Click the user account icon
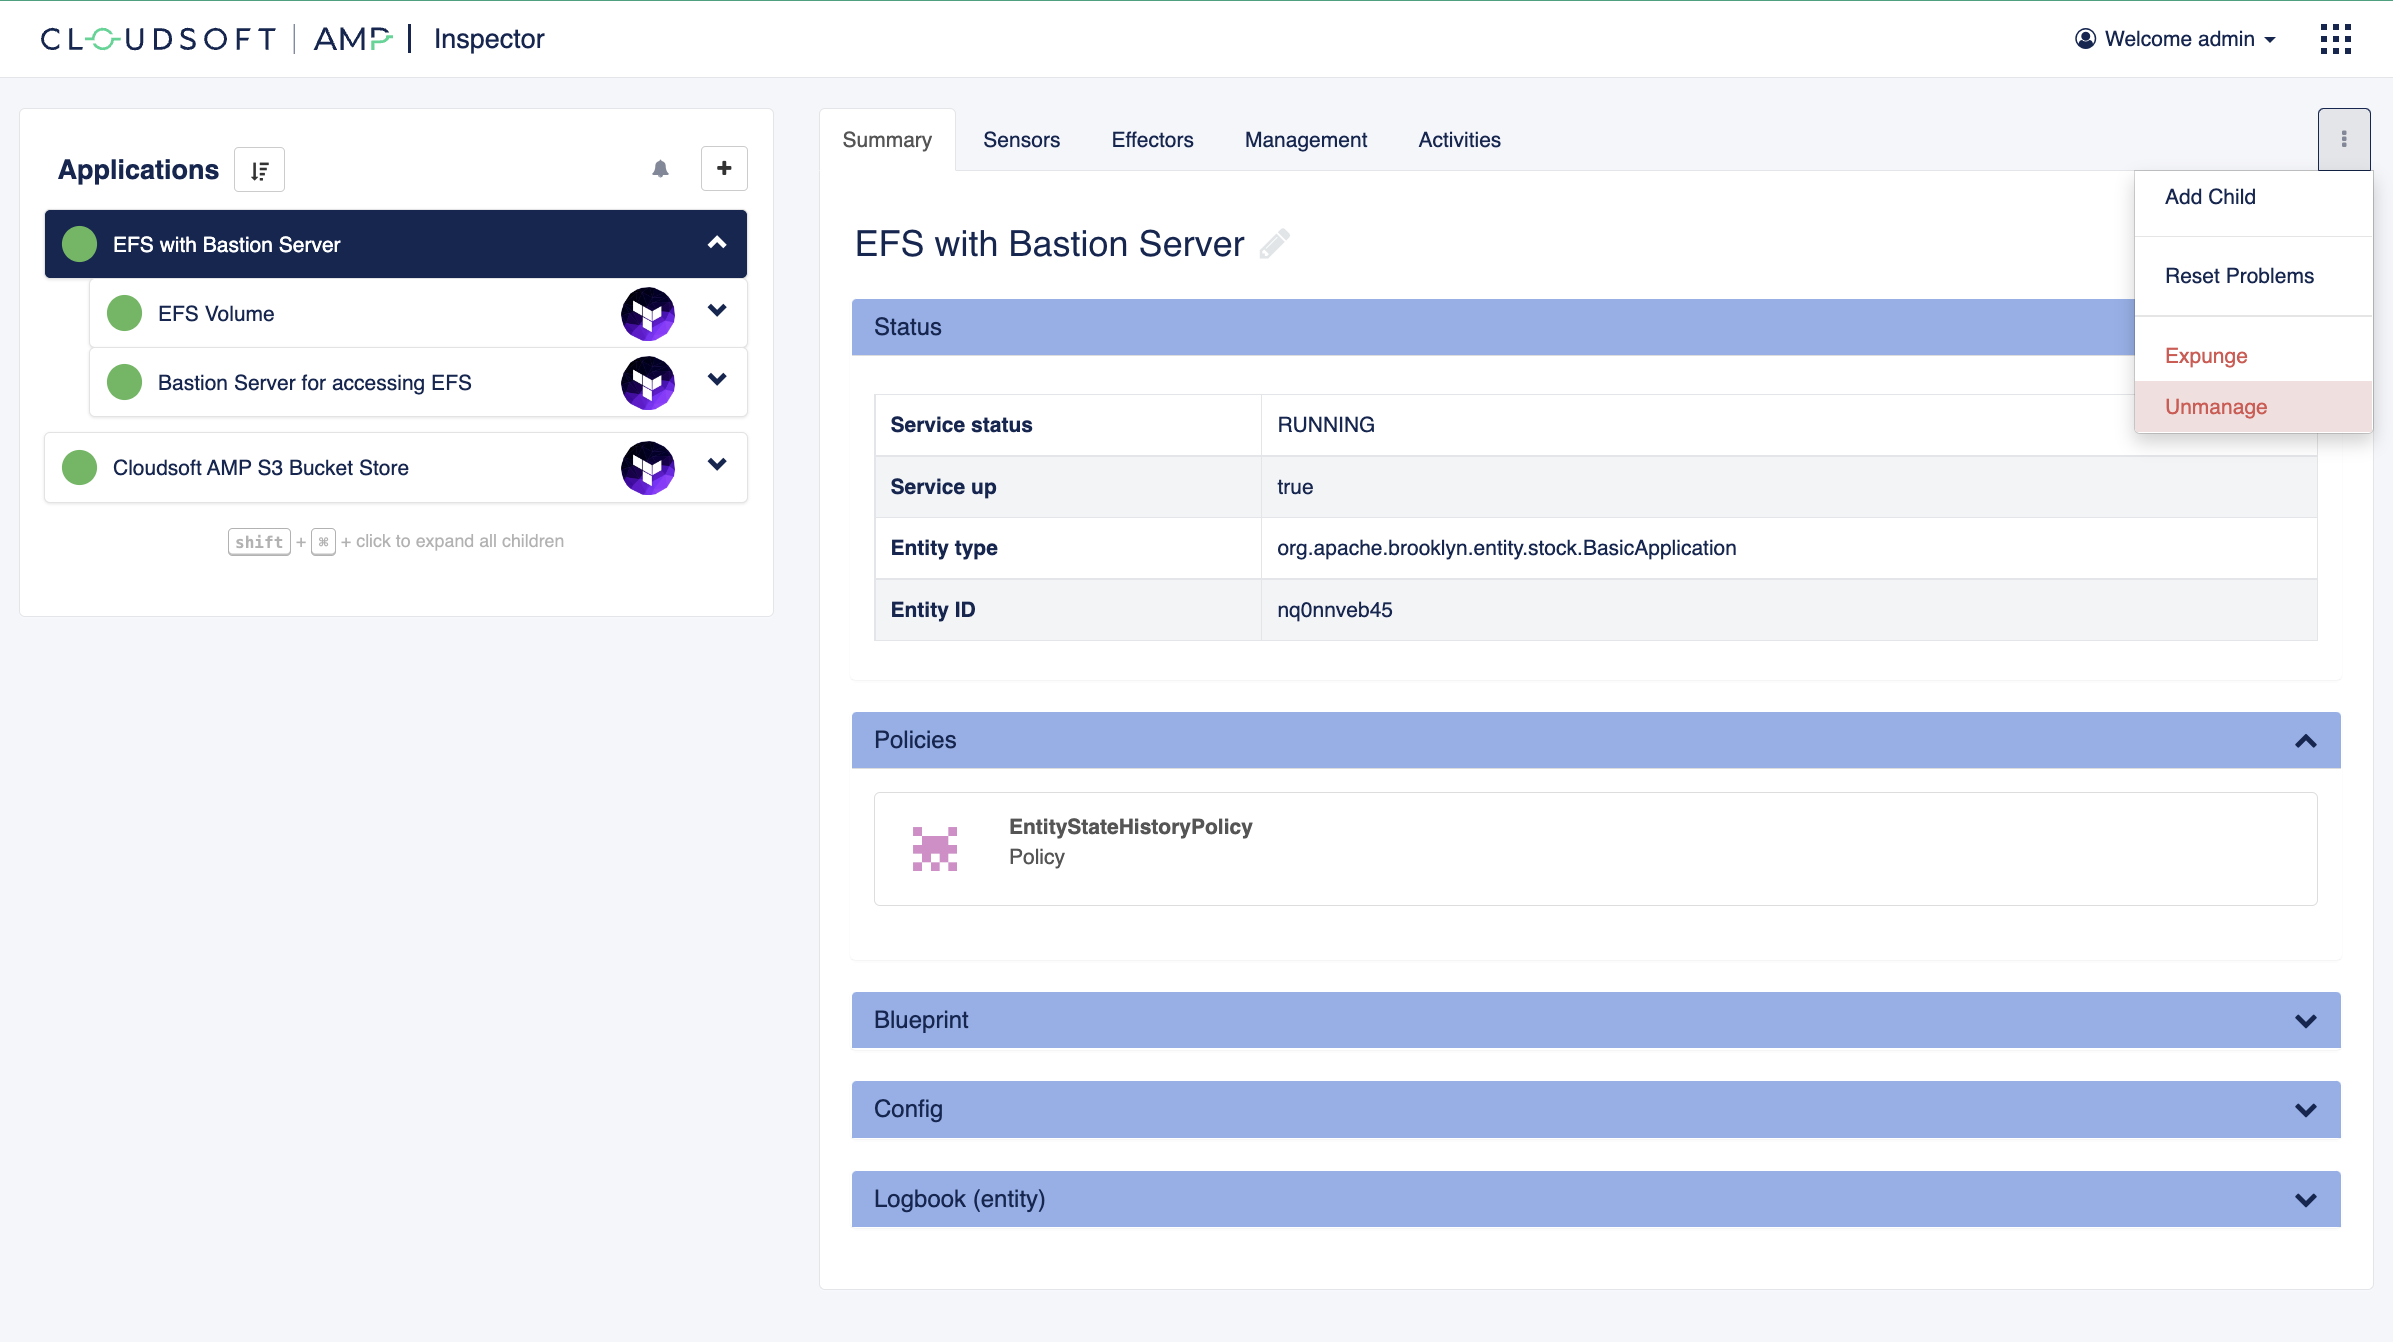2393x1342 pixels. tap(2085, 39)
